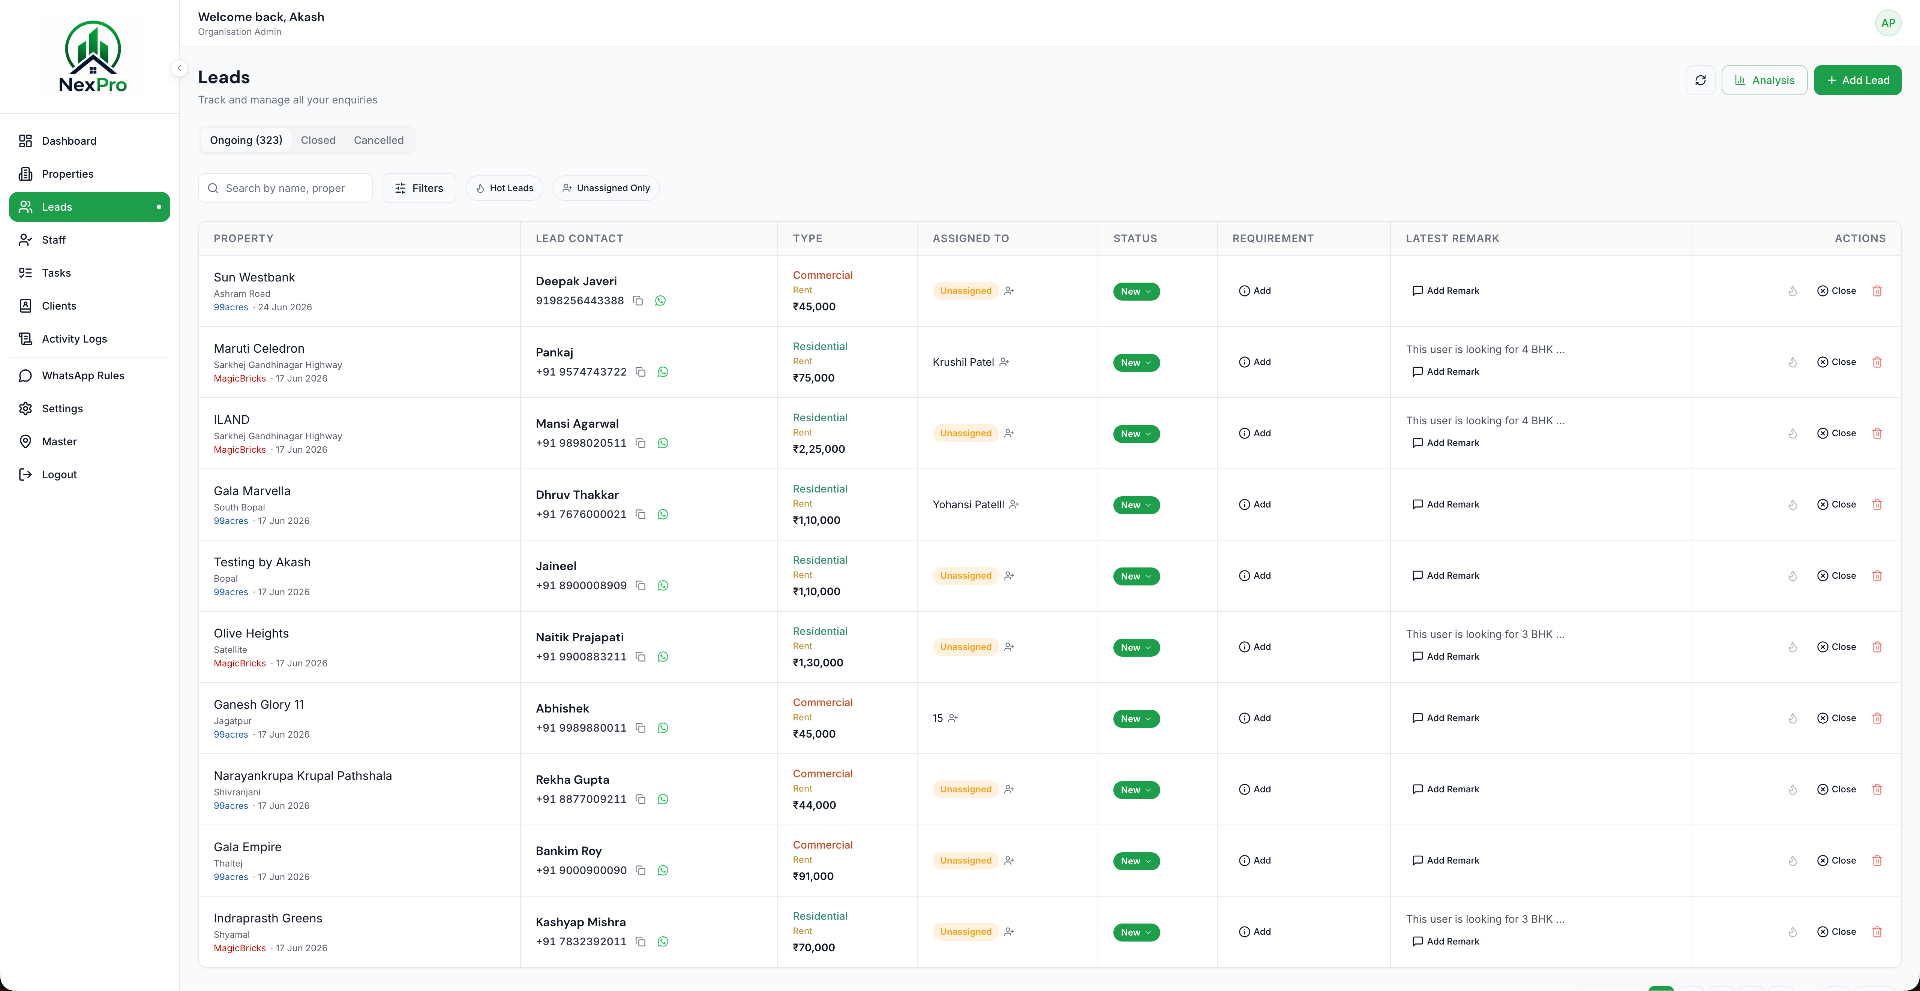Switch to the Closed tab
This screenshot has height=991, width=1920.
pyautogui.click(x=318, y=140)
